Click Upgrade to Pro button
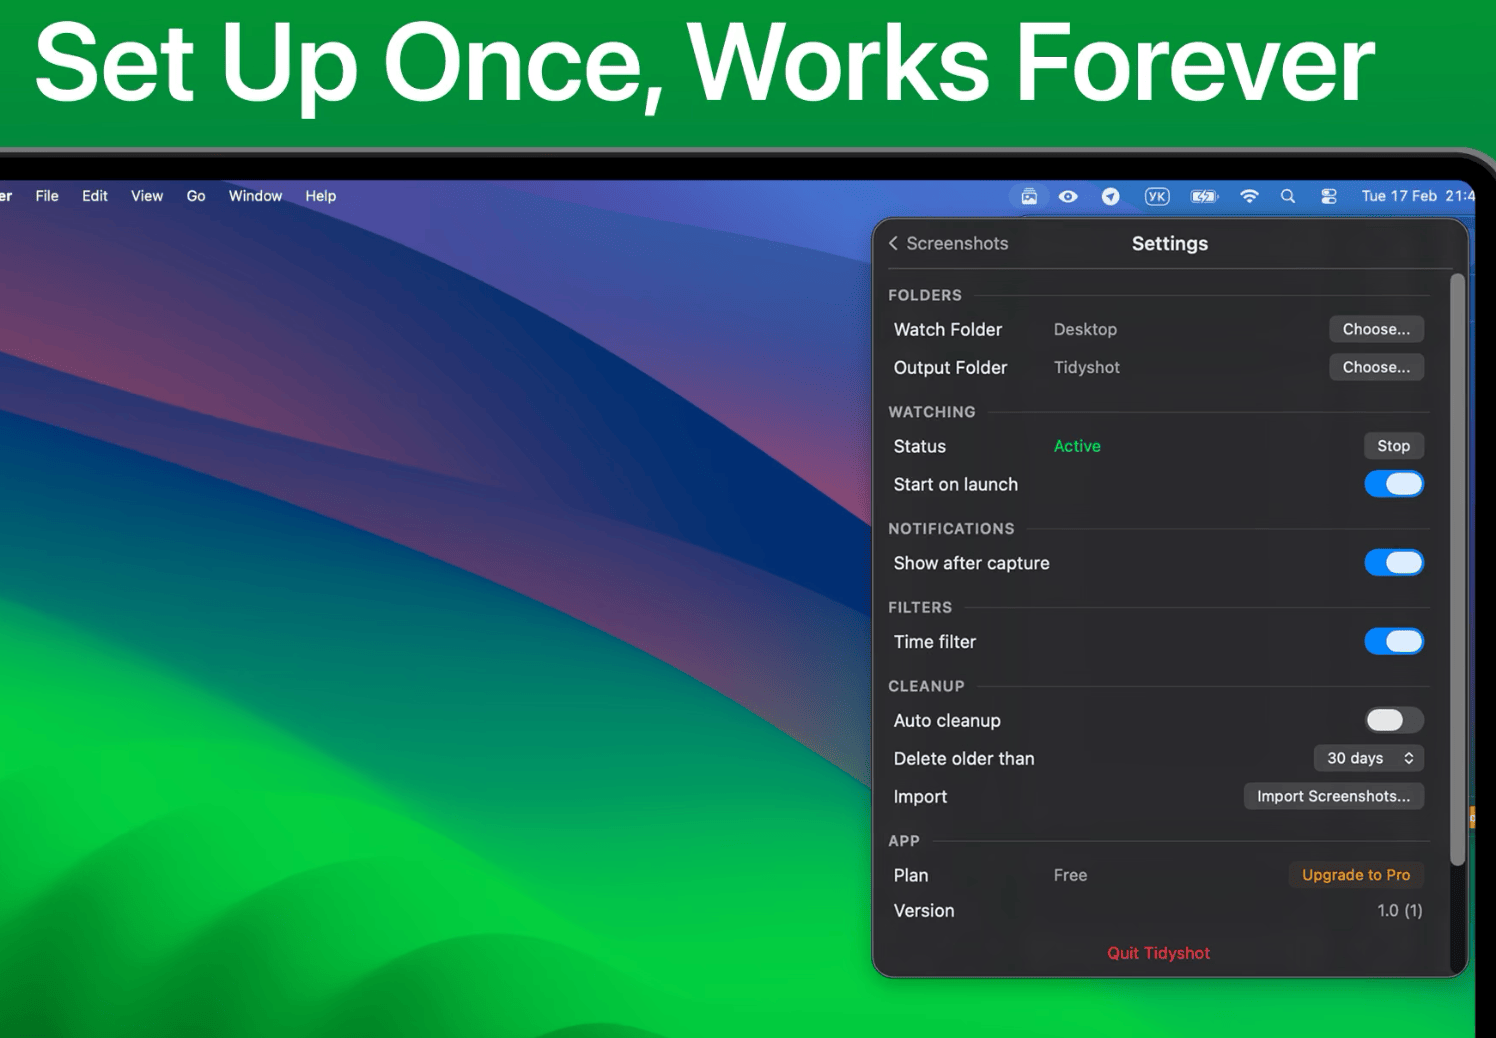 [x=1355, y=875]
